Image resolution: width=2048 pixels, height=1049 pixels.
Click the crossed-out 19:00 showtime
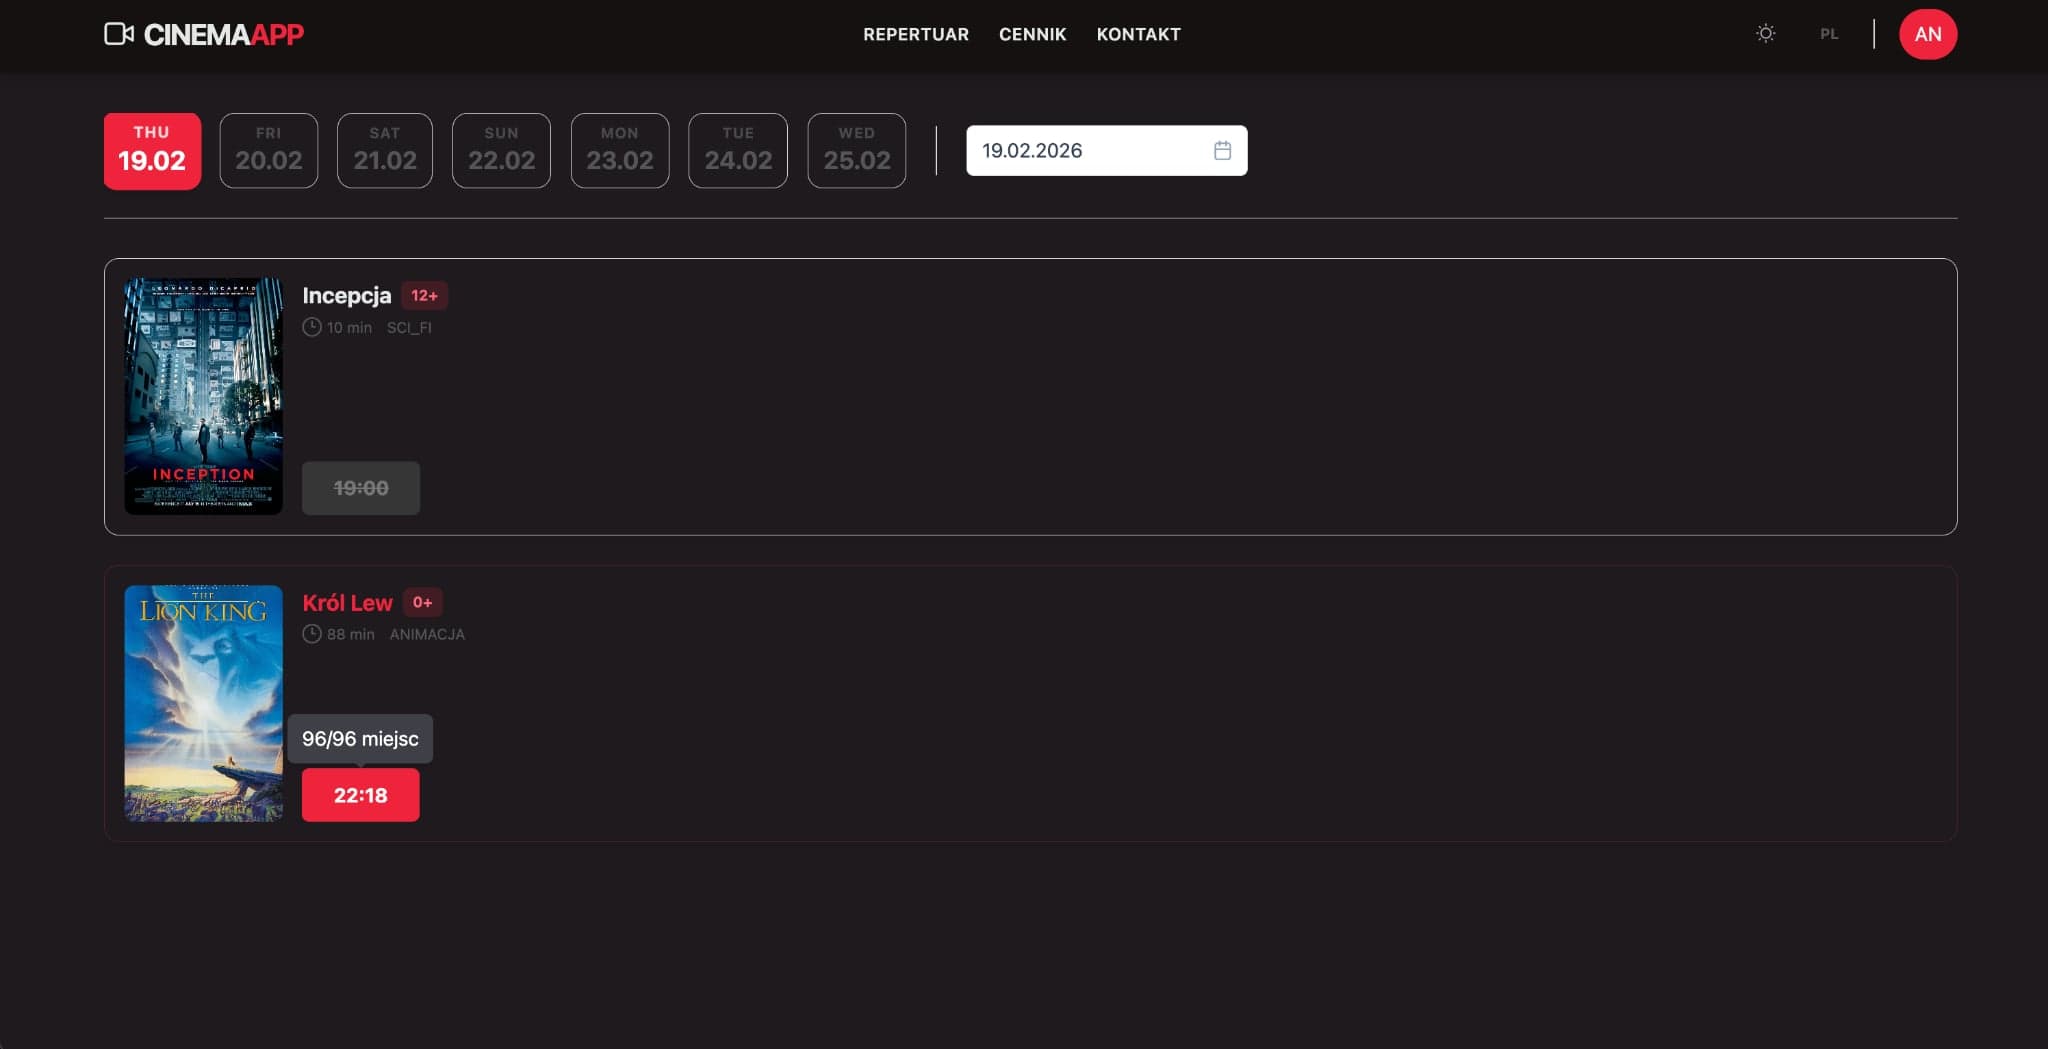pyautogui.click(x=361, y=487)
